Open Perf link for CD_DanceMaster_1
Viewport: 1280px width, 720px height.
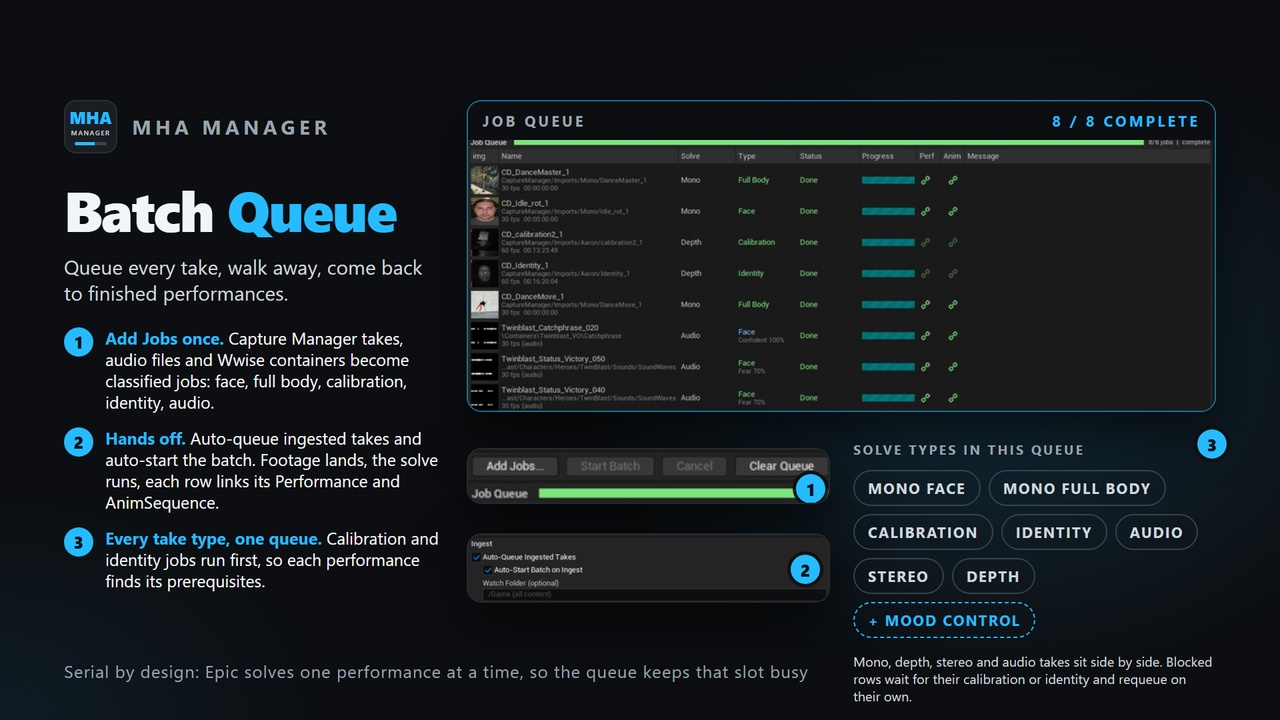pyautogui.click(x=926, y=180)
